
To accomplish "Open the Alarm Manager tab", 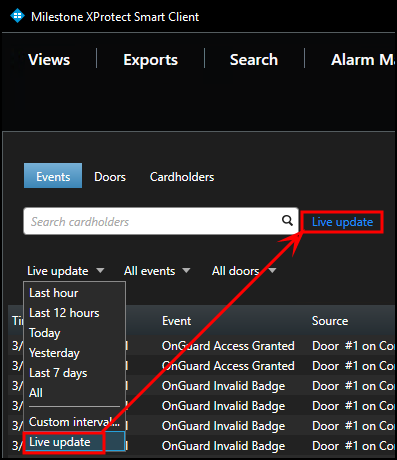I will (363, 60).
